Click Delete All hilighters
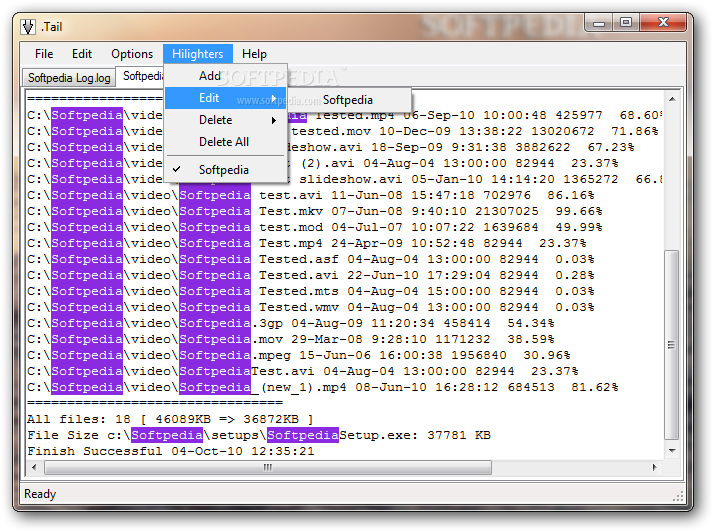Viewport: 714px width, 532px height. (225, 142)
